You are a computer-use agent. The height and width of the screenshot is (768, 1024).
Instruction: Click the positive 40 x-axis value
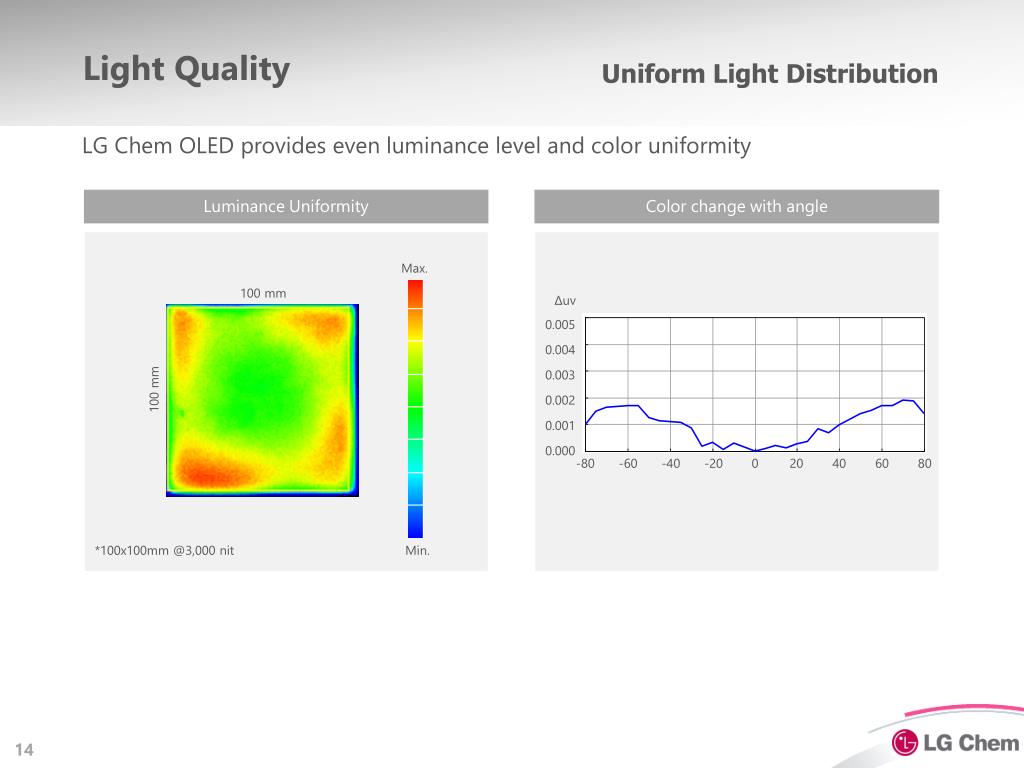[839, 464]
